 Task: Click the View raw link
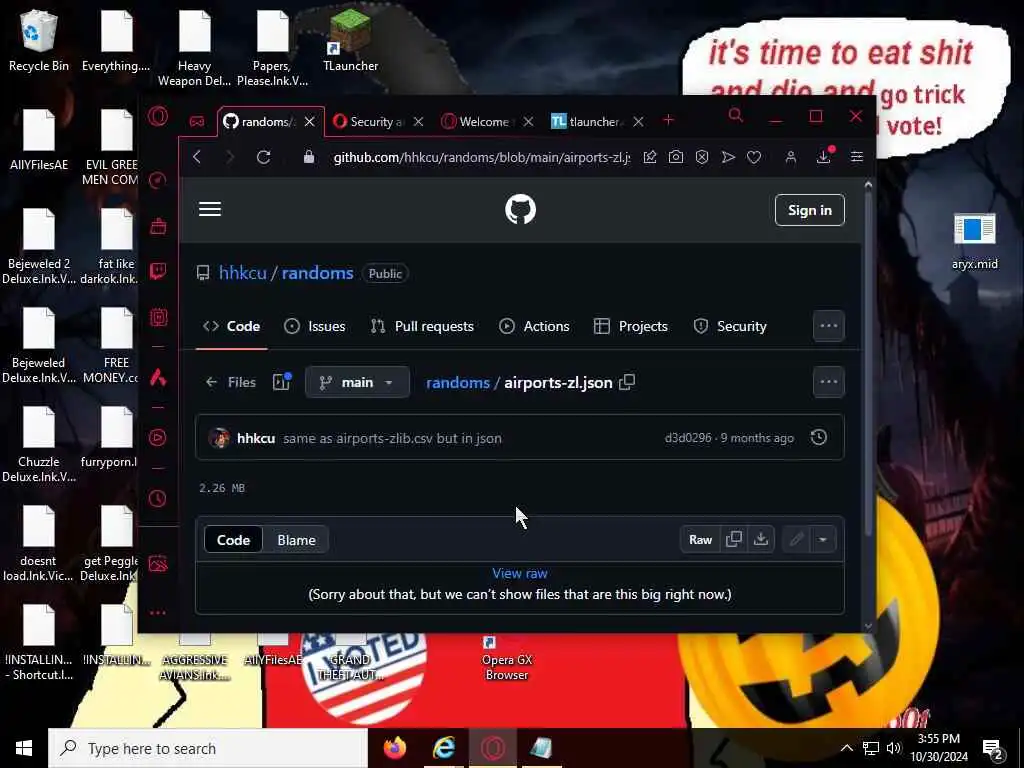[520, 573]
